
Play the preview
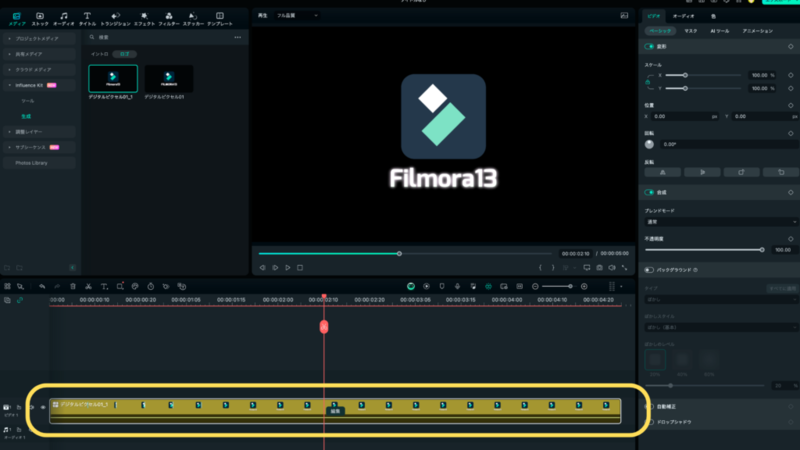[x=288, y=267]
